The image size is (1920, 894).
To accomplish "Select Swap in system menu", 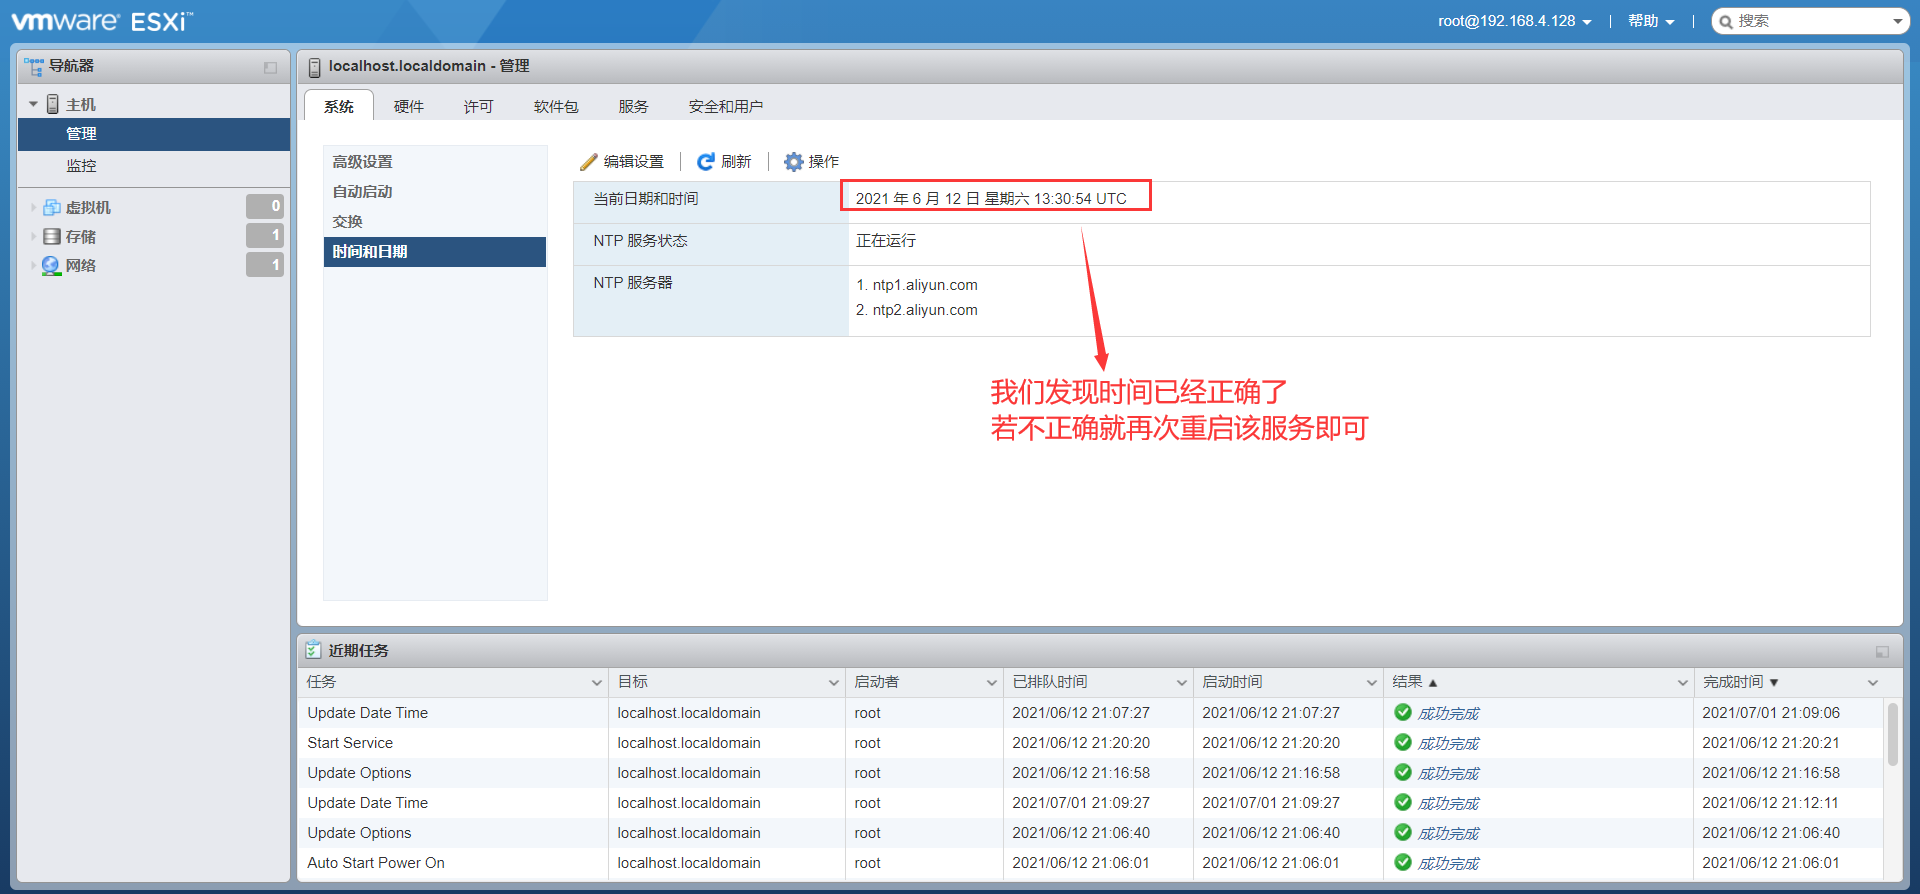I will [x=435, y=222].
